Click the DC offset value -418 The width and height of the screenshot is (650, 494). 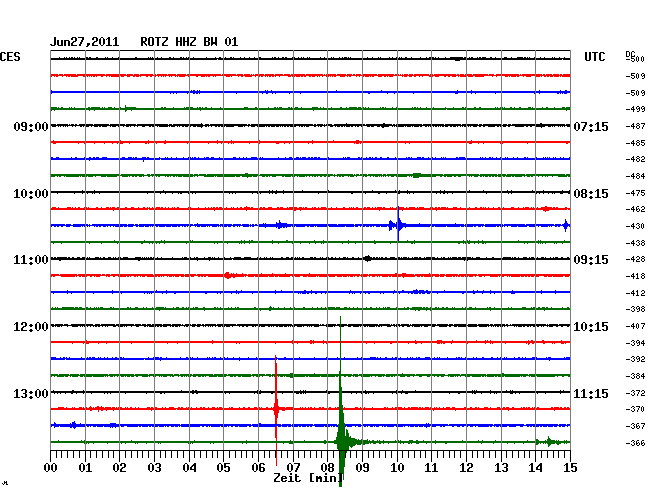(x=635, y=276)
